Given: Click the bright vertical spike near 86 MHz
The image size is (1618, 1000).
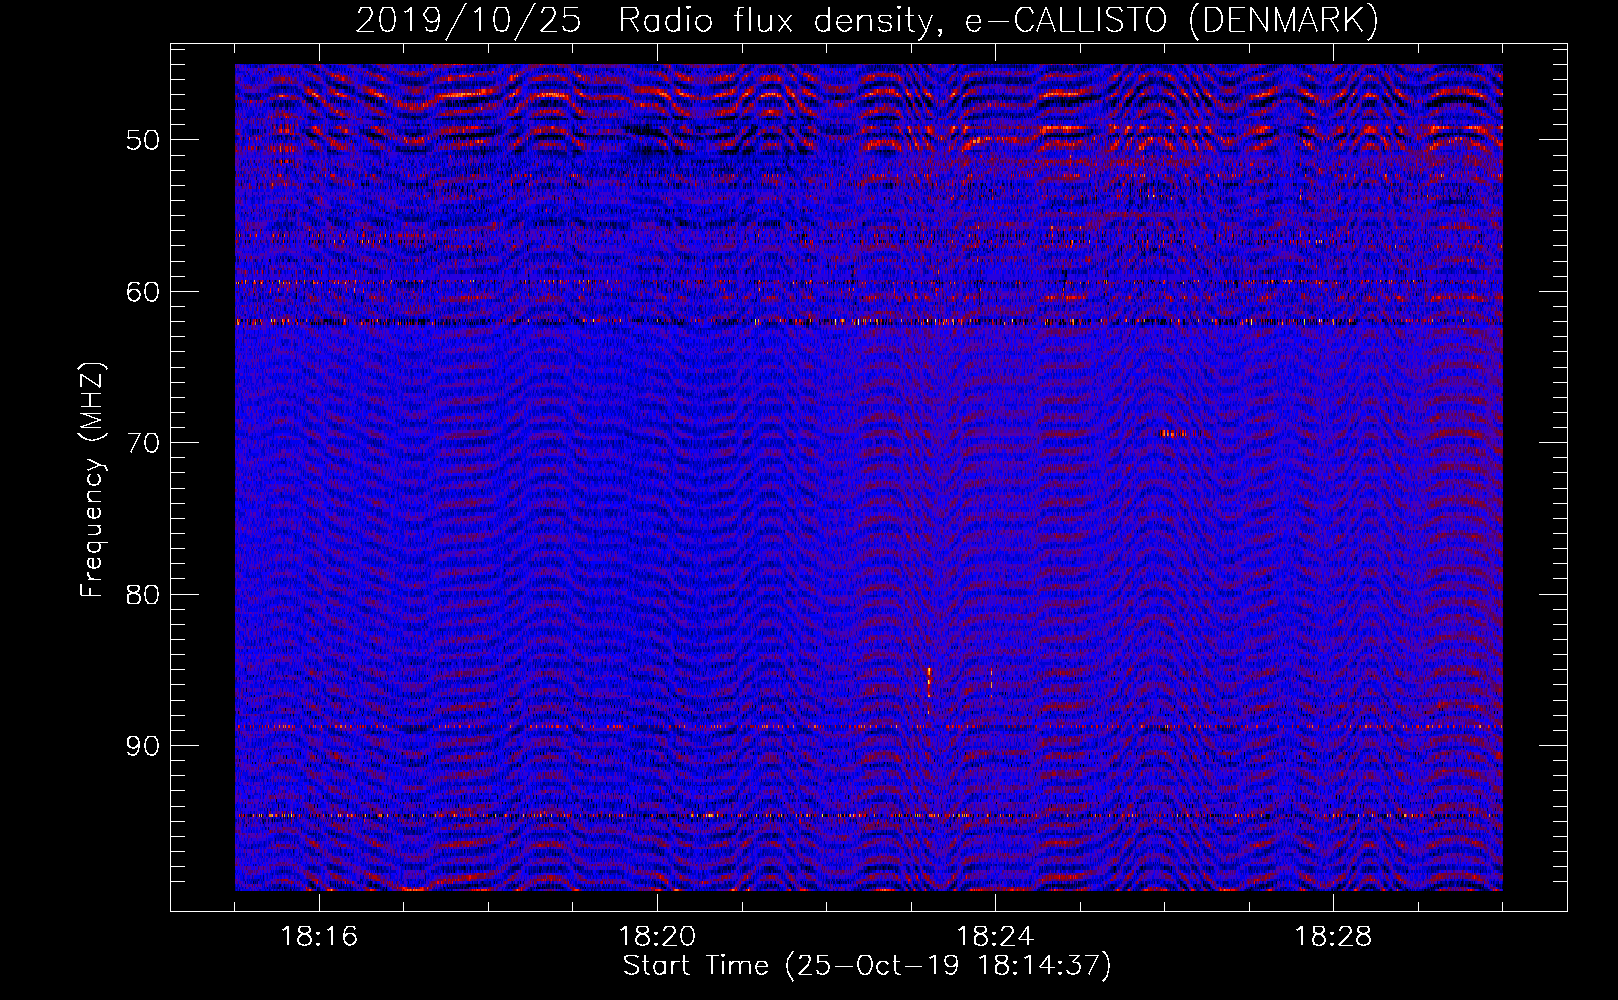Looking at the screenshot, I should (x=929, y=682).
